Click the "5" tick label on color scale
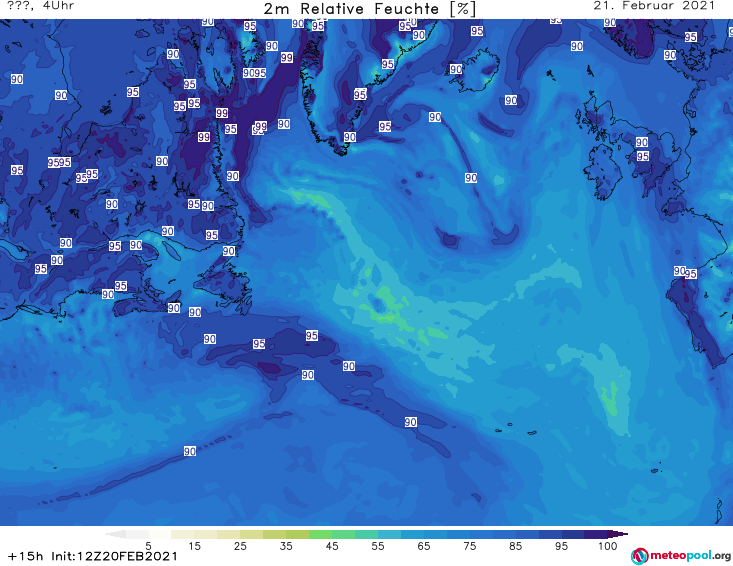The width and height of the screenshot is (733, 566). [148, 546]
